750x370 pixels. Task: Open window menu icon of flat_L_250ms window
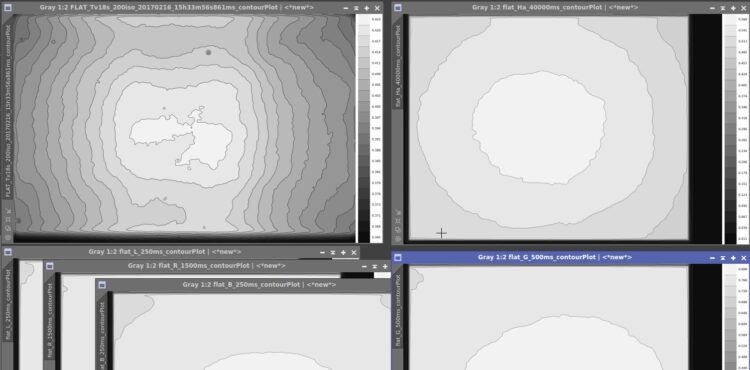coord(8,252)
